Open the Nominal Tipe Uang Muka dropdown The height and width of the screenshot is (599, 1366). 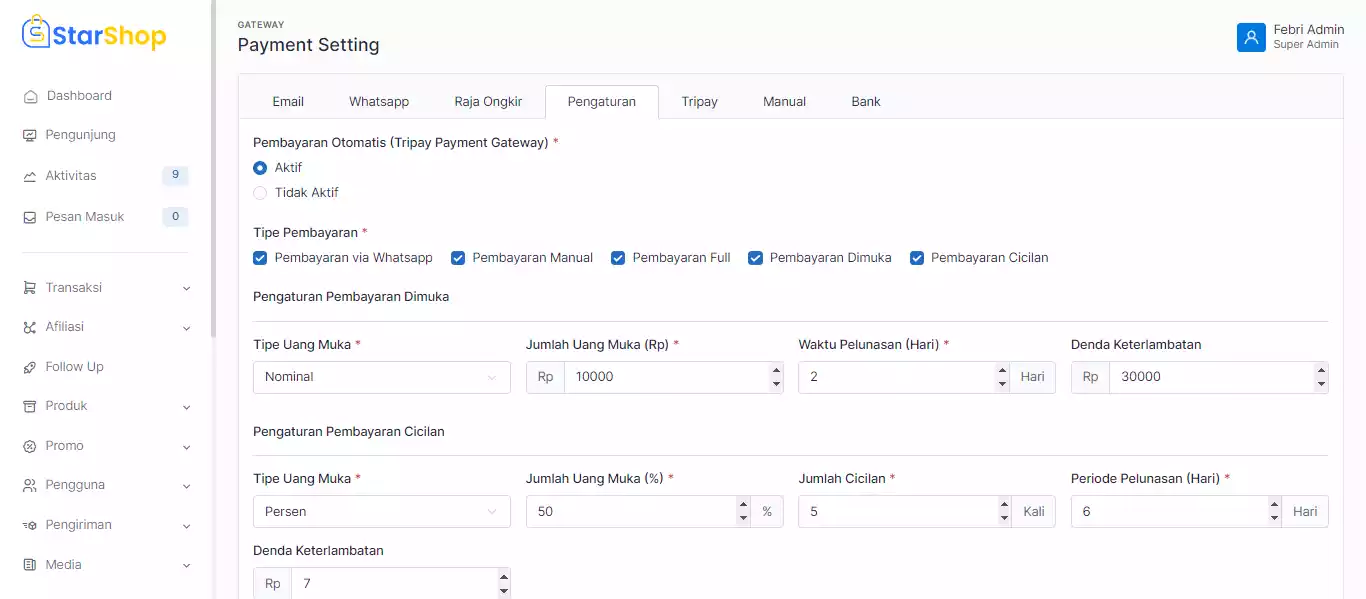pos(381,377)
